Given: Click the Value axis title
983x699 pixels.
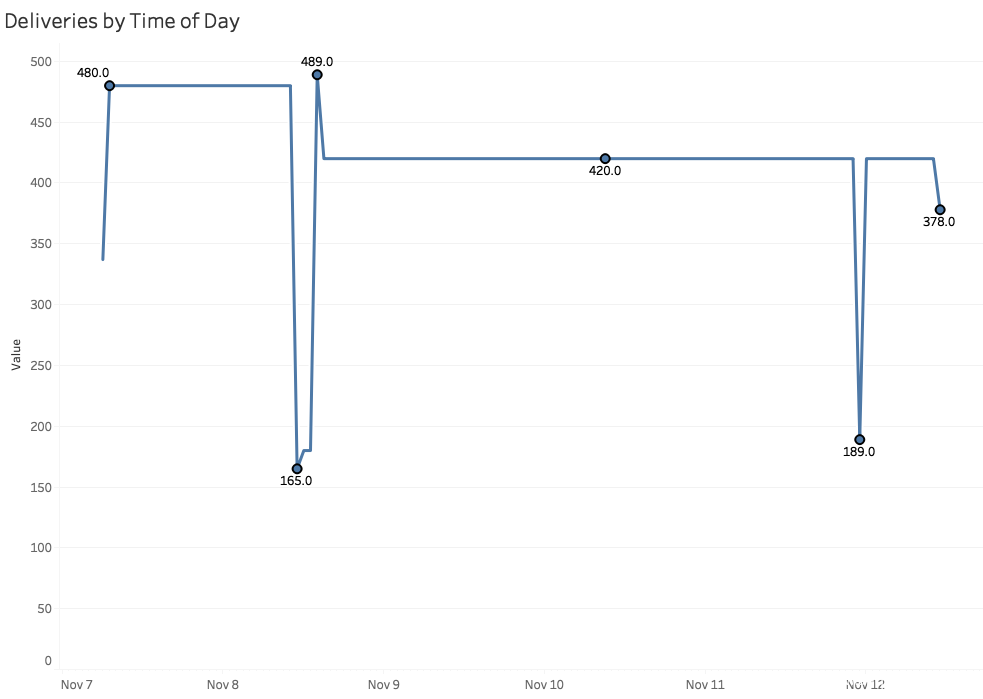Looking at the screenshot, I should (16, 354).
